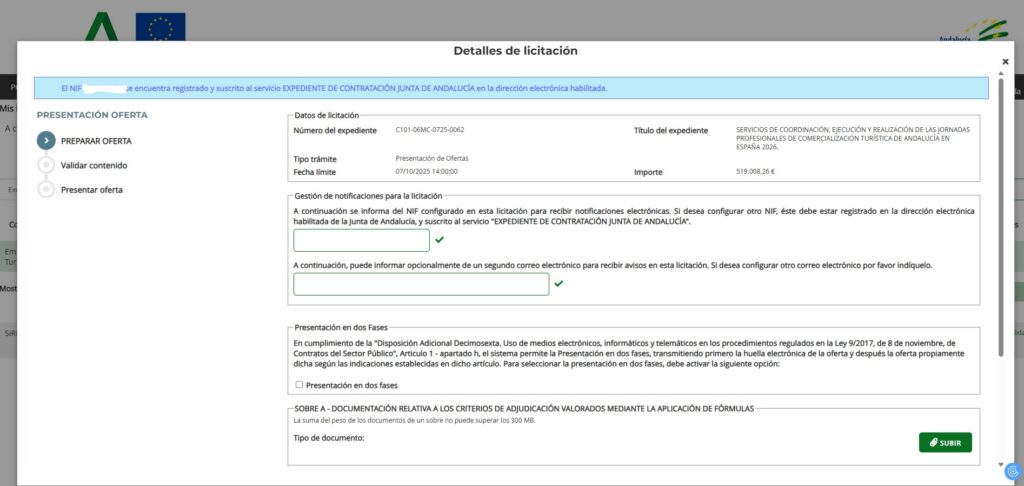Click the Andalucía logo at top right
Image resolution: width=1024 pixels, height=486 pixels.
tap(973, 30)
